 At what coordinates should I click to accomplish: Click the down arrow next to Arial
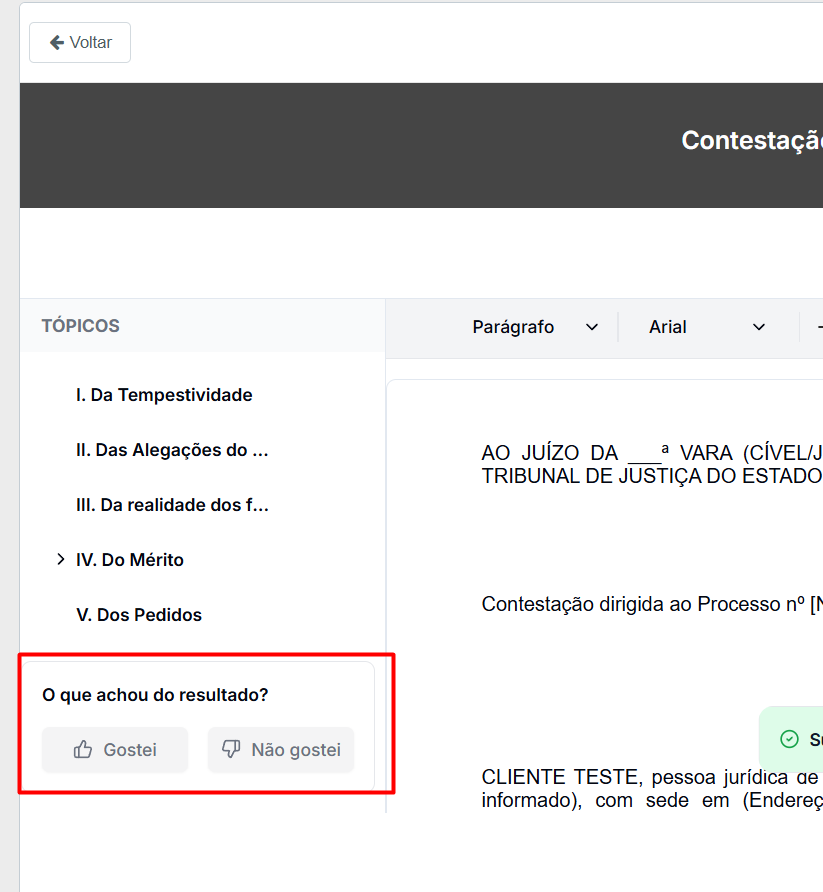click(759, 327)
